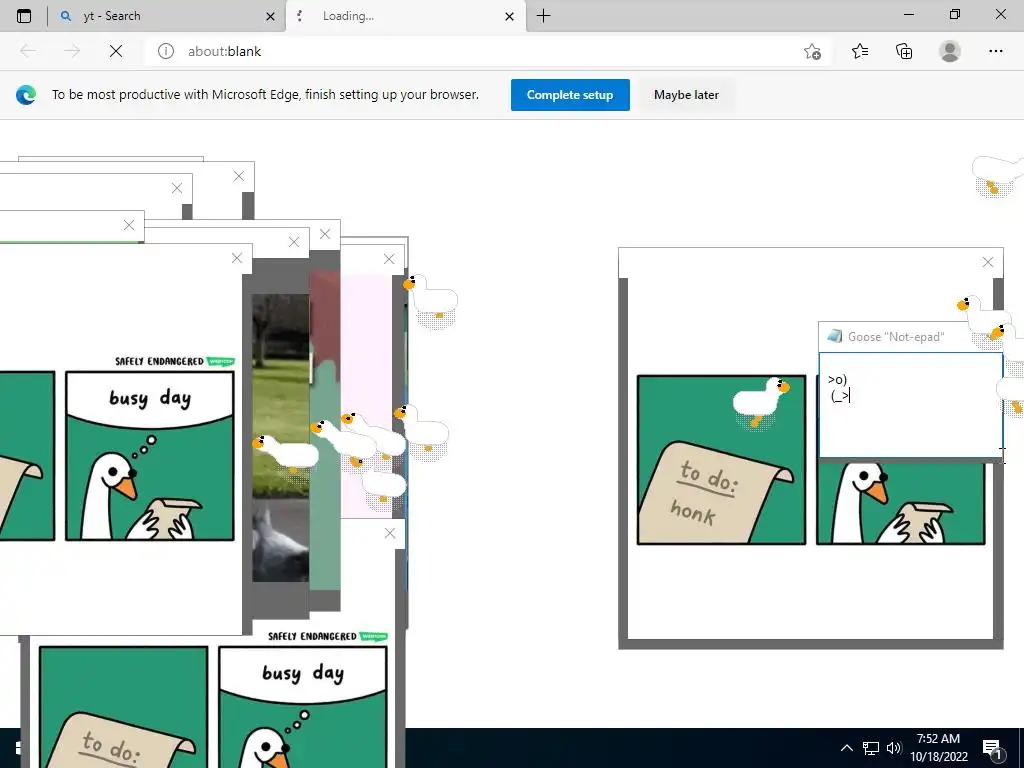Open network status tray icon

(871, 748)
